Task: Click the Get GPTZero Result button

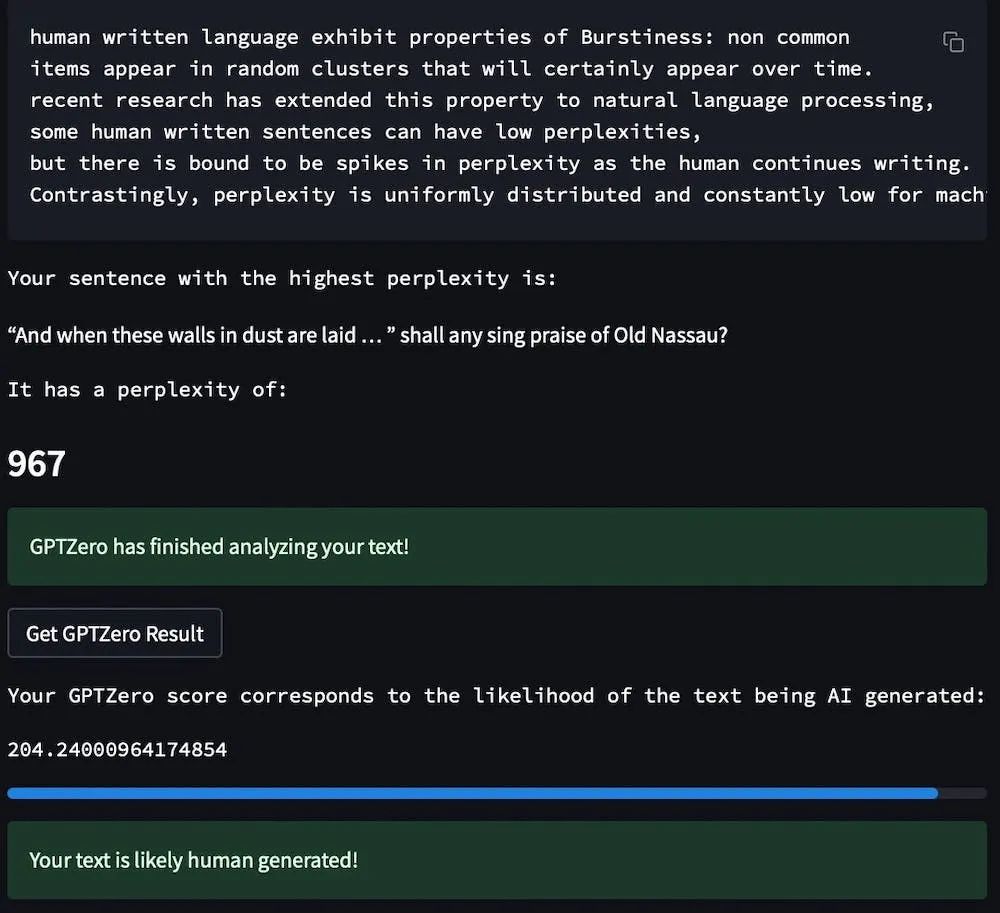Action: click(115, 633)
